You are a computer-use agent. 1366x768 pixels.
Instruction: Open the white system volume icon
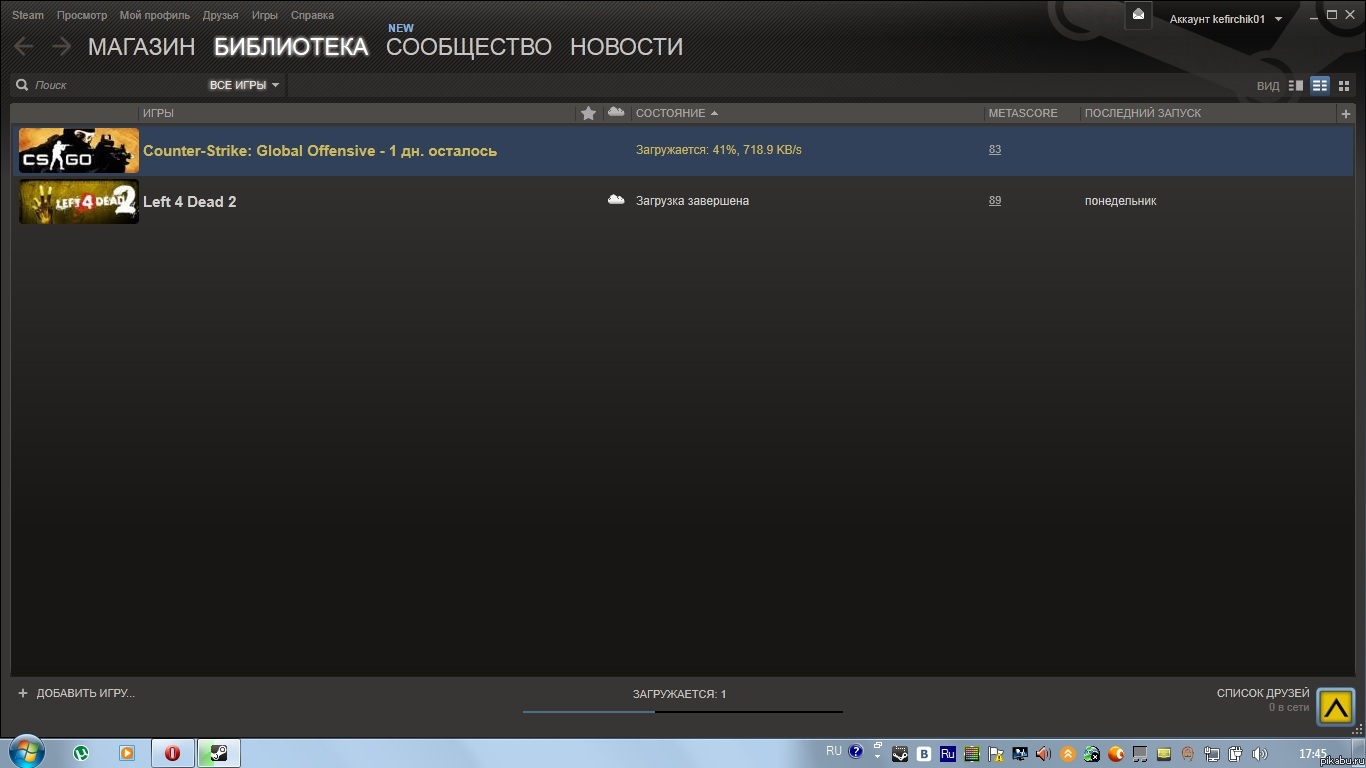click(1259, 754)
